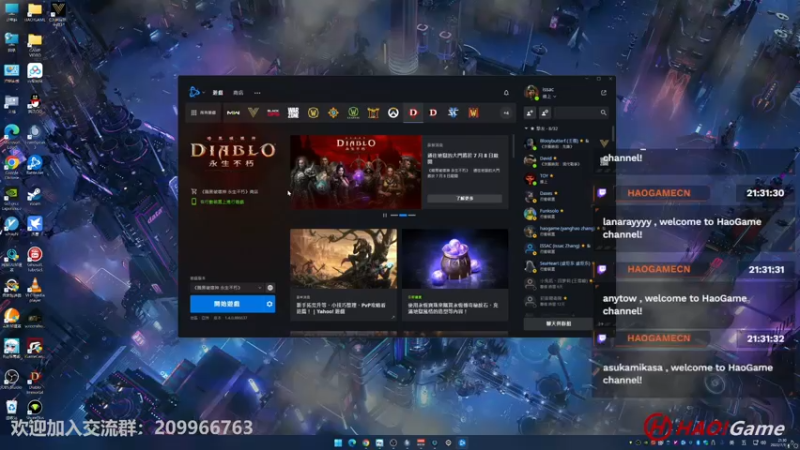Open the Diablo Immortal shop link

(225, 192)
